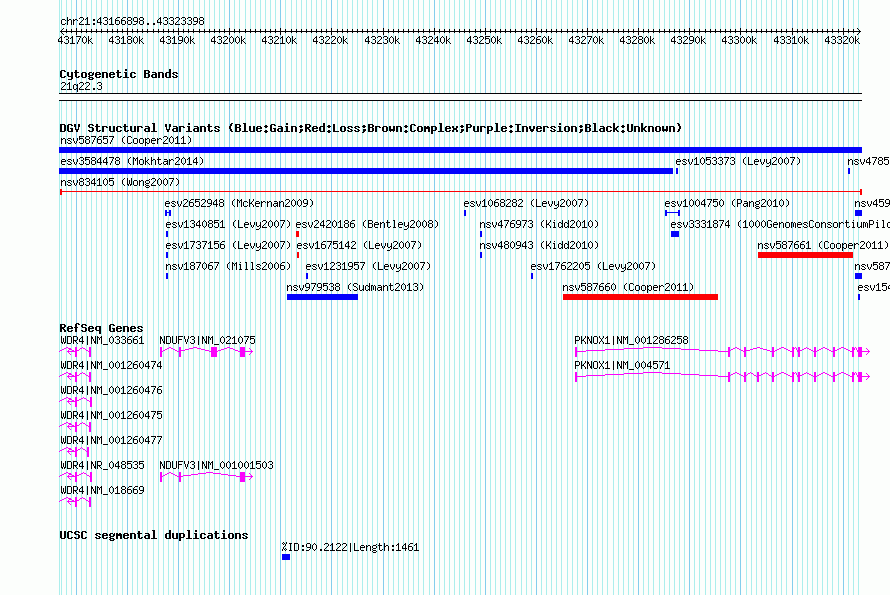Image resolution: width=890 pixels, height=595 pixels.
Task: Open the WDR4|NM_018669 transcript label
Action: pyautogui.click(x=102, y=490)
